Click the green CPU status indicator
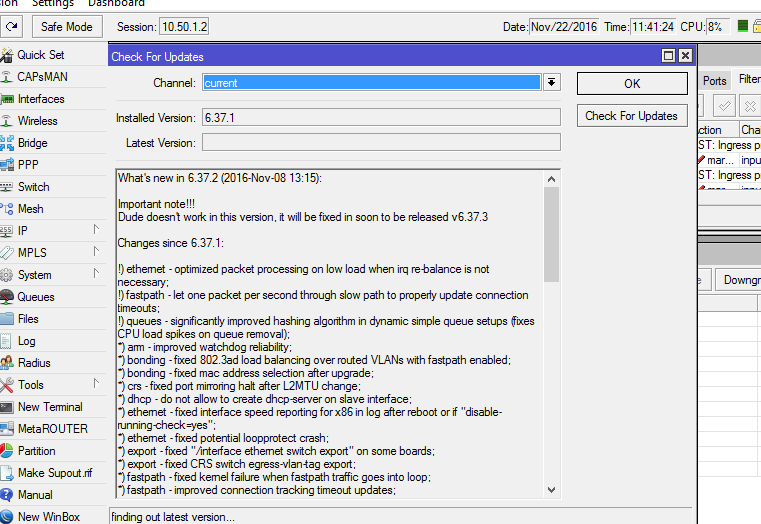Viewport: 761px width, 524px height. tap(742, 26)
